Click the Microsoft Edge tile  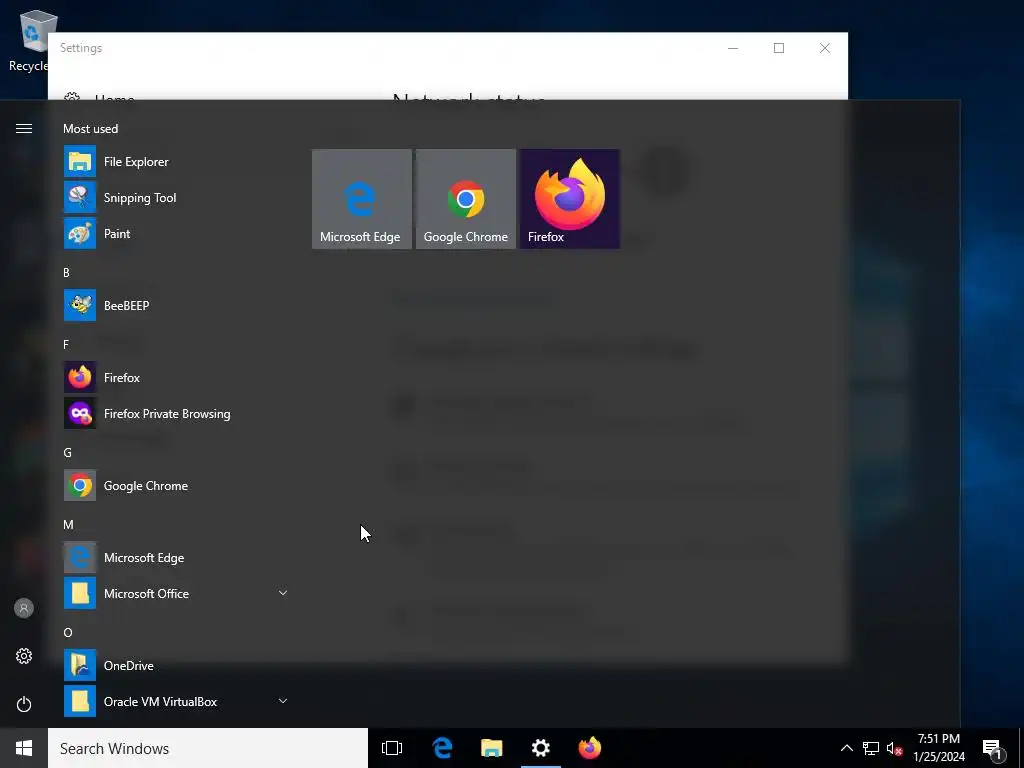362,199
